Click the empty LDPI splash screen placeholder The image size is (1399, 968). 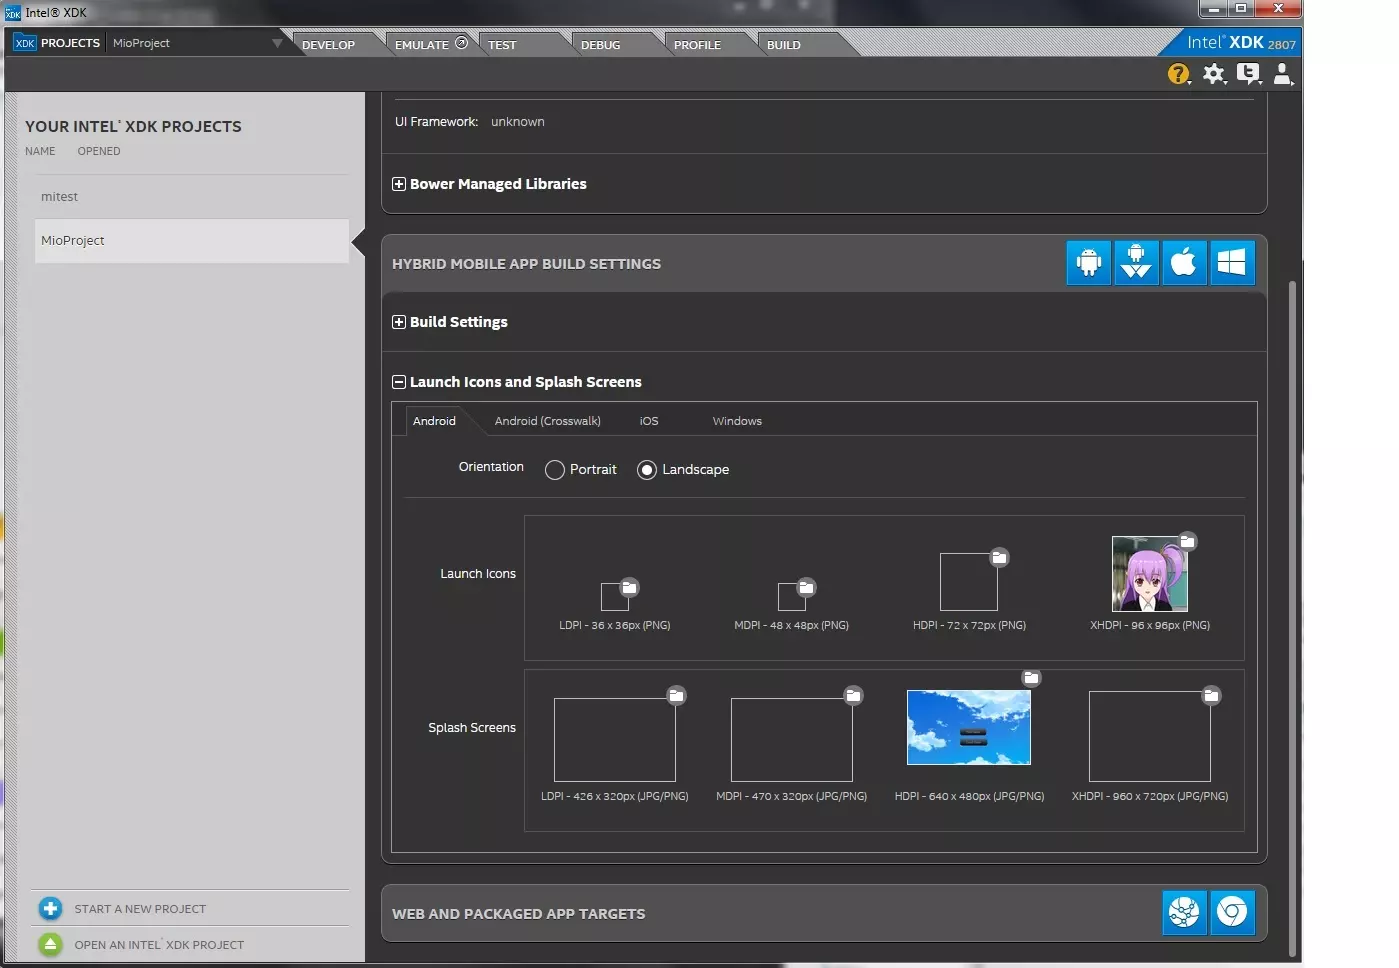coord(615,740)
